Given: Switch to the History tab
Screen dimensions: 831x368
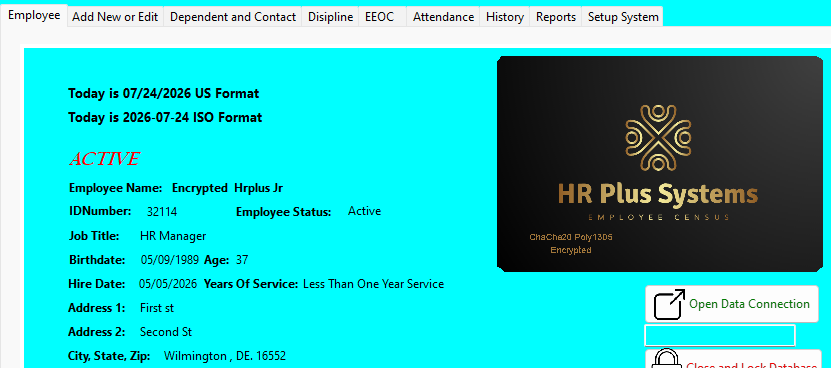Looking at the screenshot, I should tap(505, 17).
